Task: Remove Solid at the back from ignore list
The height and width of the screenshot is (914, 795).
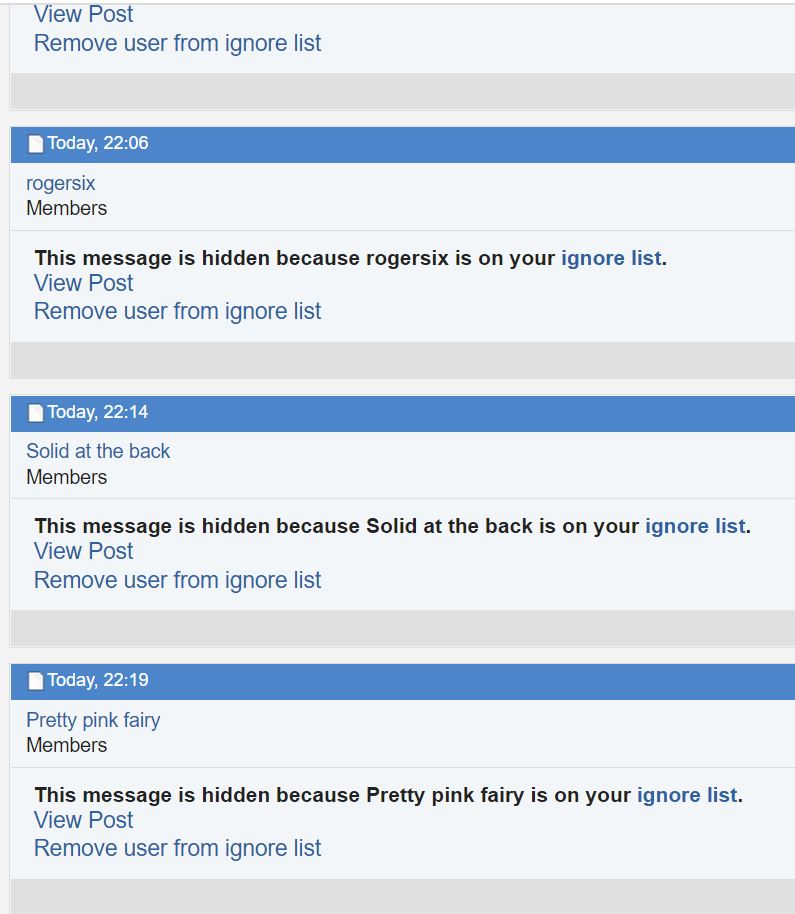Action: (x=177, y=581)
